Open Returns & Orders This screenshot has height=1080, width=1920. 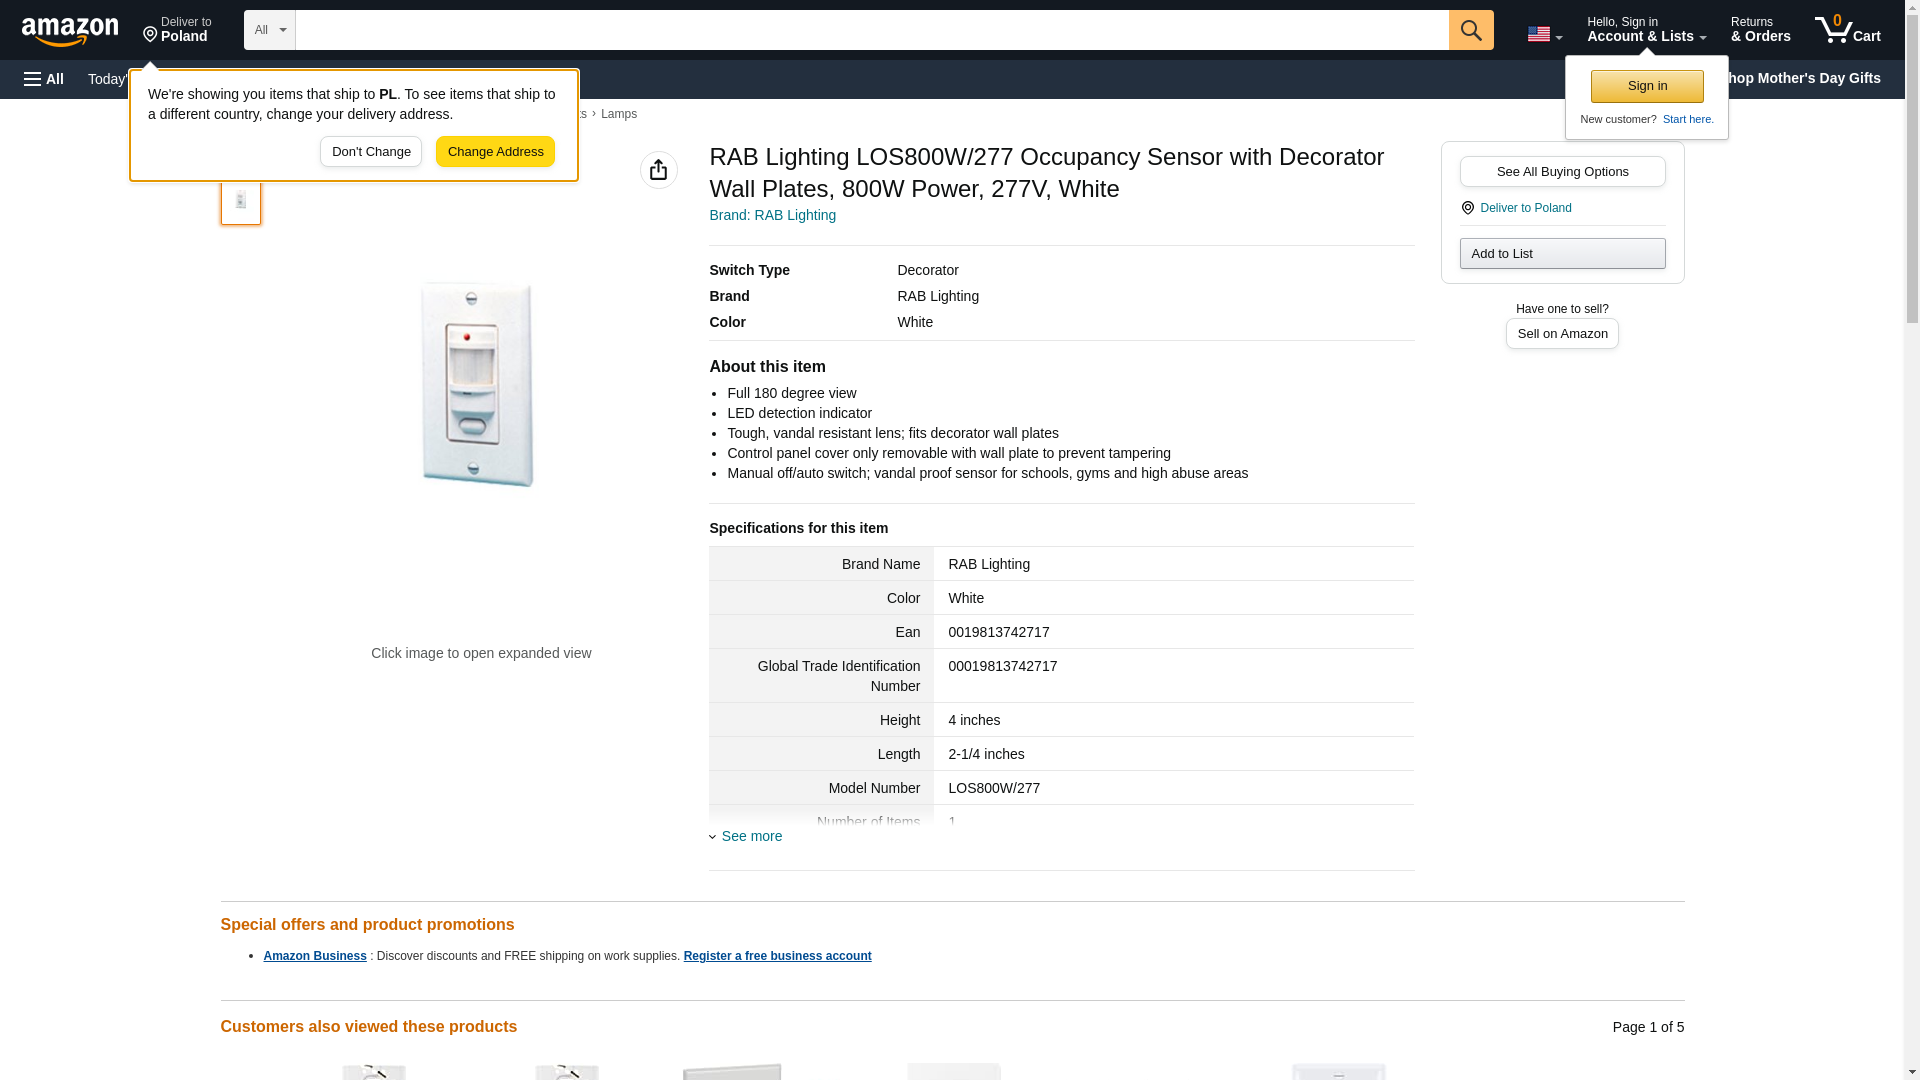coord(1760,30)
